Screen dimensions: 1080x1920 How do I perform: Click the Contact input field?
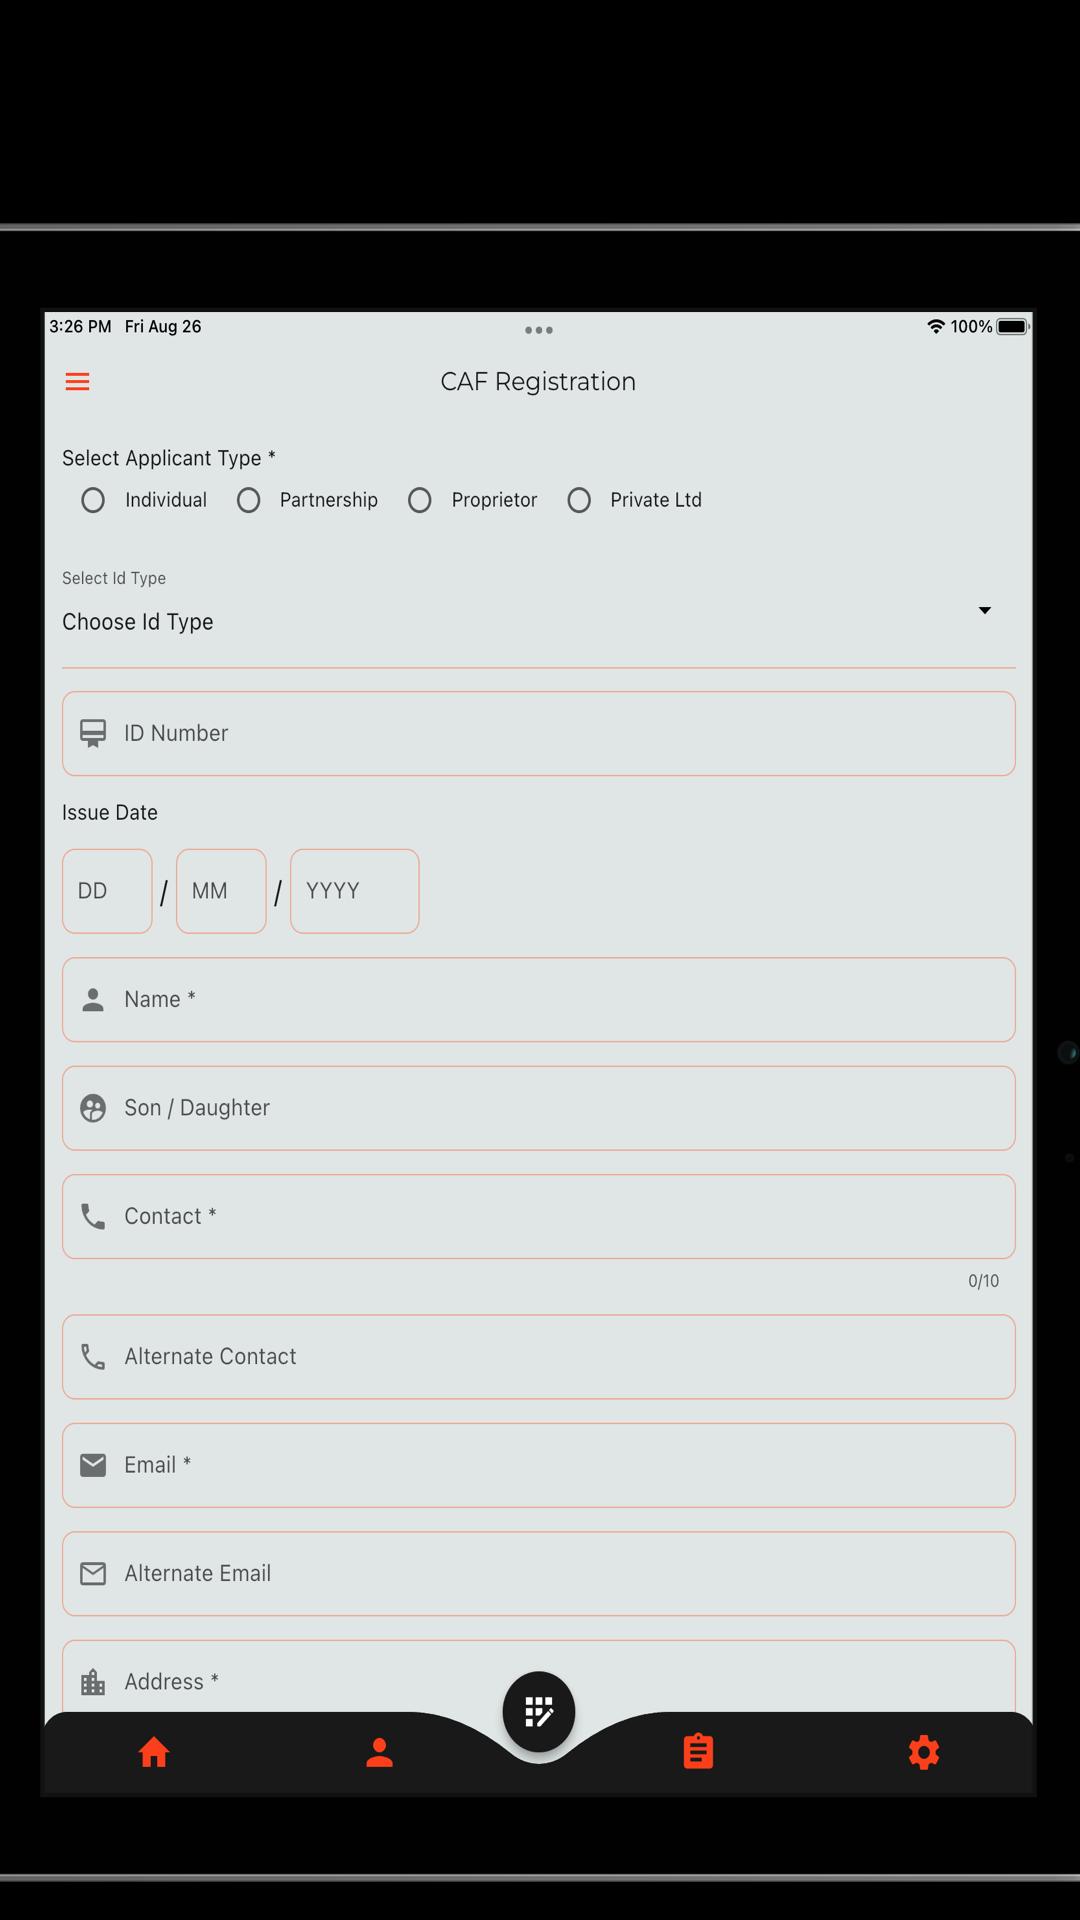pyautogui.click(x=538, y=1216)
